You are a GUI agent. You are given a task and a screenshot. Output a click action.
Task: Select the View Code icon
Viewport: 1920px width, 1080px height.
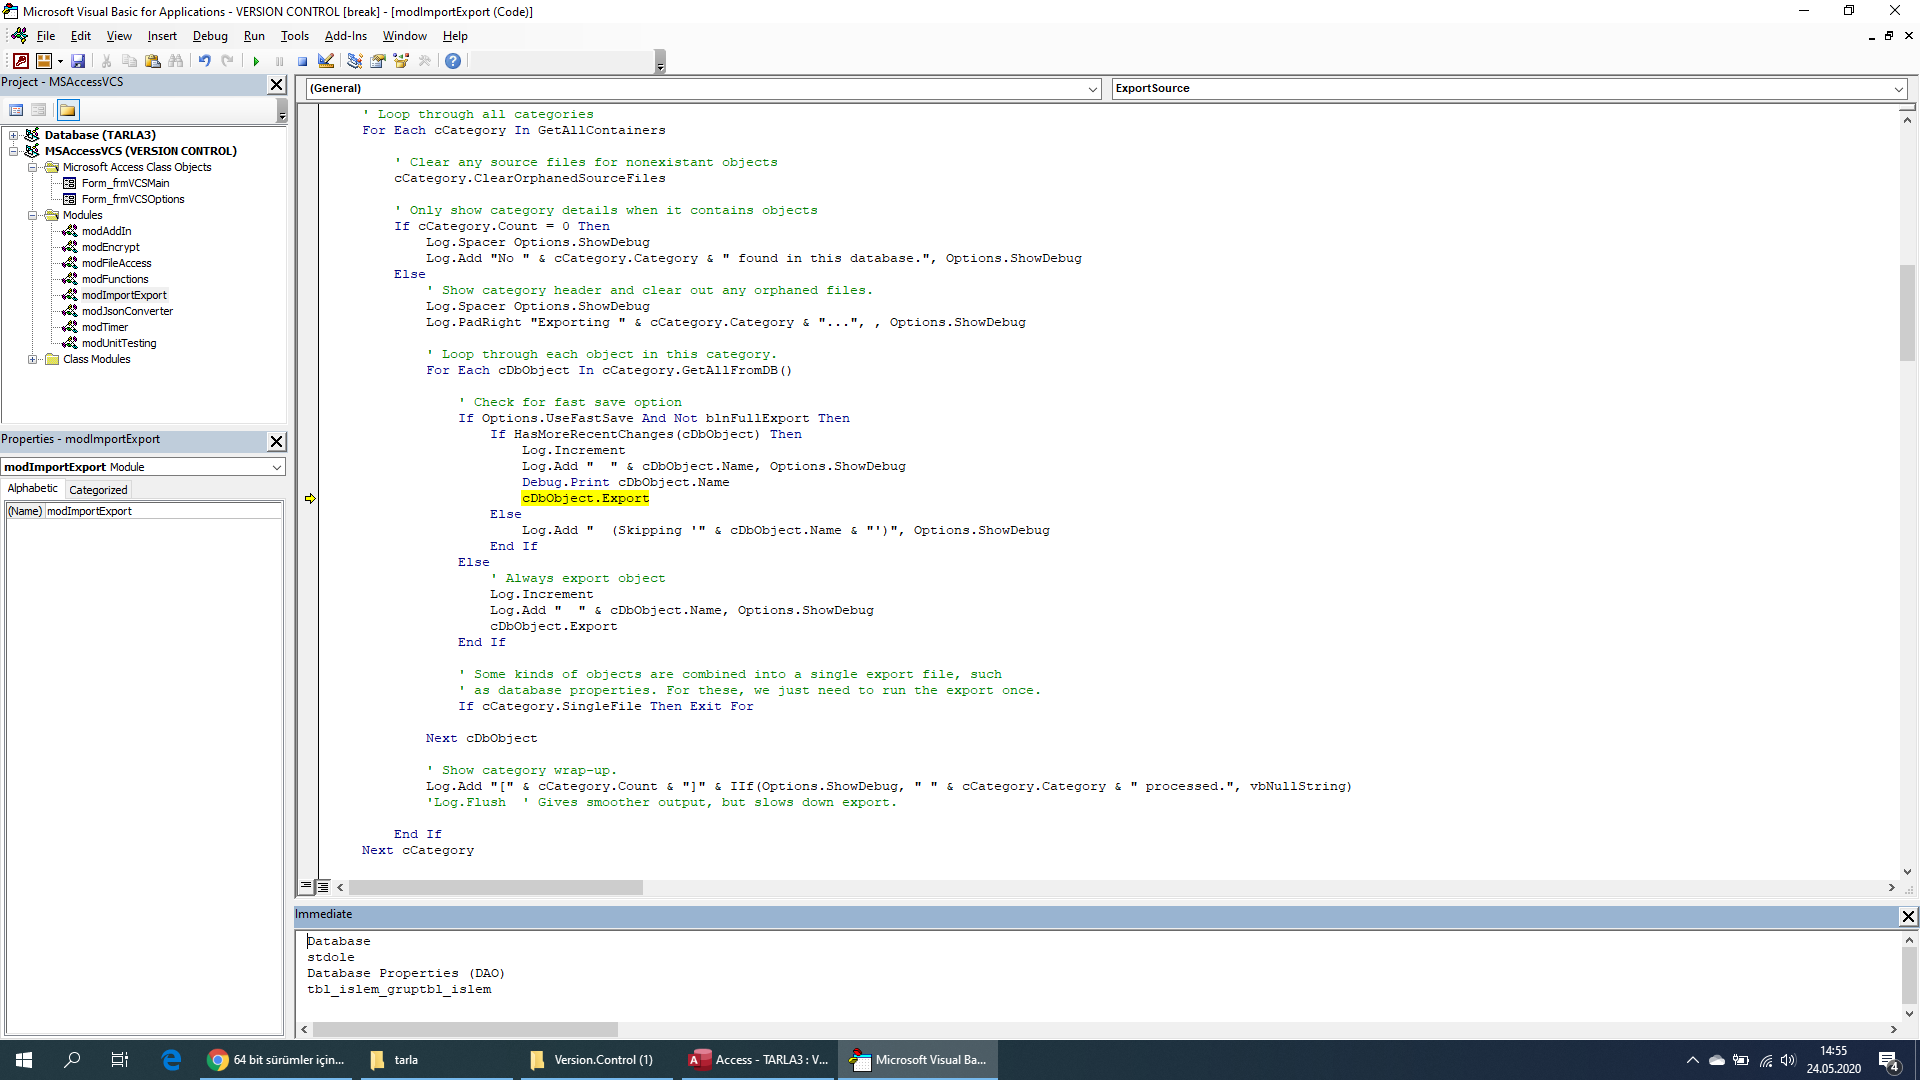click(15, 110)
